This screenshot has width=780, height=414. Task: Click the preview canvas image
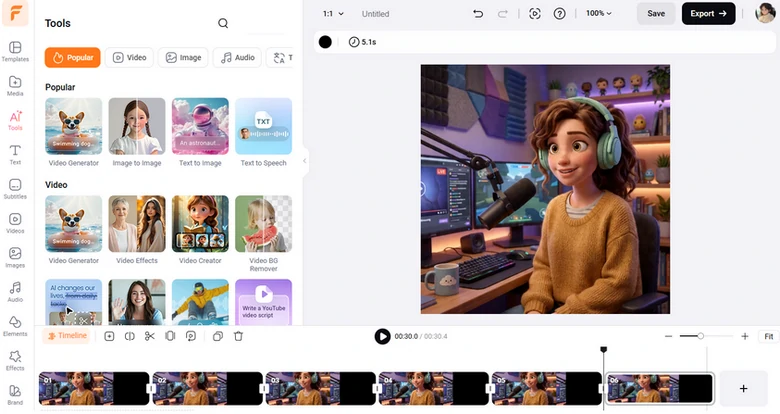[x=545, y=189]
